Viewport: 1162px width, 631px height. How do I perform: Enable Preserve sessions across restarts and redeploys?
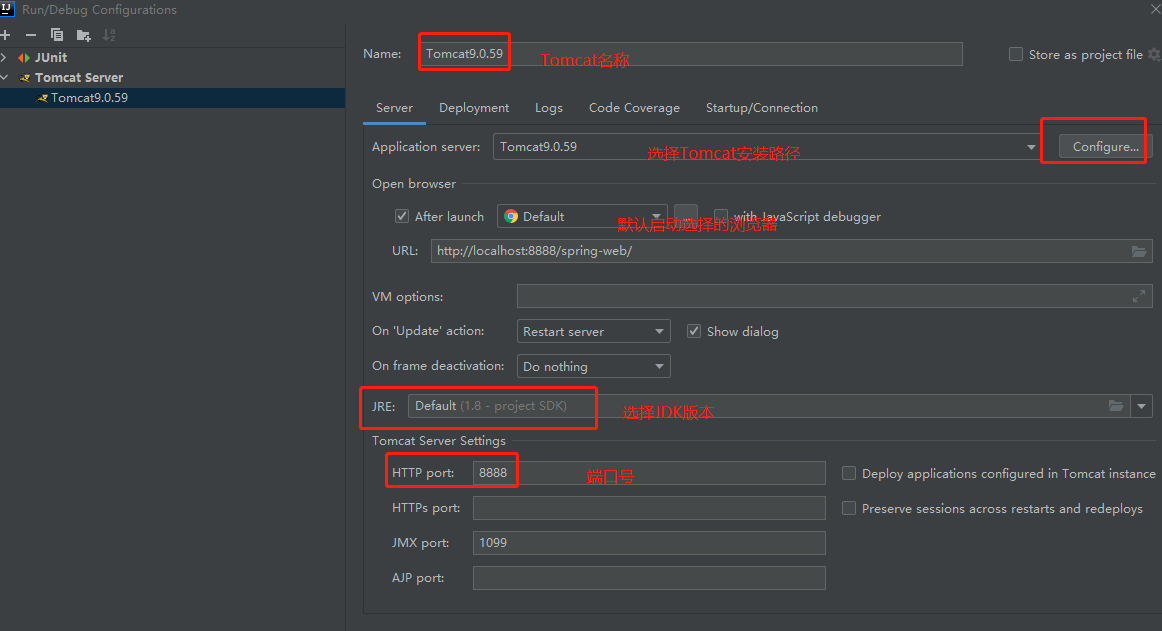tap(849, 508)
